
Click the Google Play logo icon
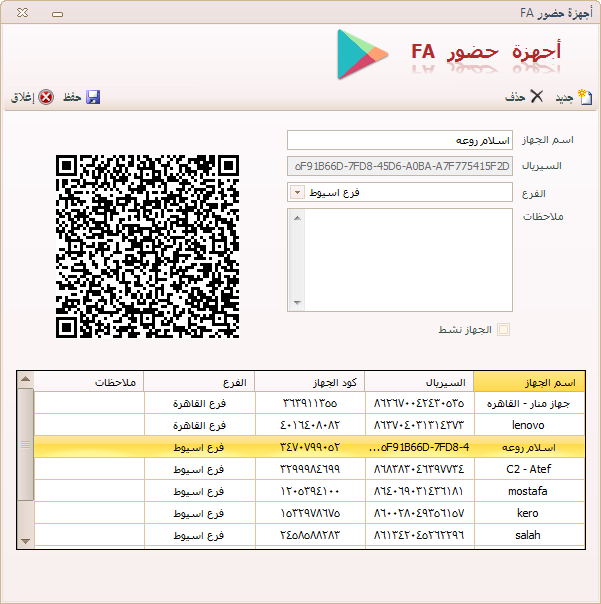tap(362, 54)
